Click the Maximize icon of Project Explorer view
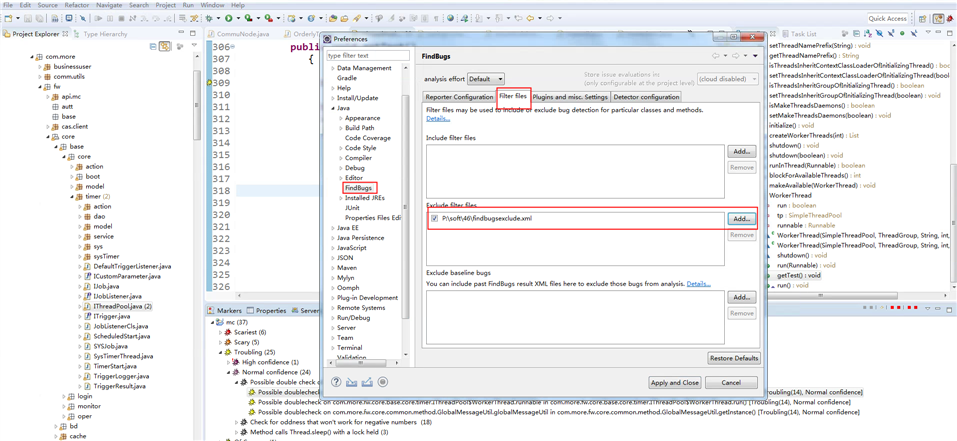The height and width of the screenshot is (441, 957). pyautogui.click(x=192, y=34)
